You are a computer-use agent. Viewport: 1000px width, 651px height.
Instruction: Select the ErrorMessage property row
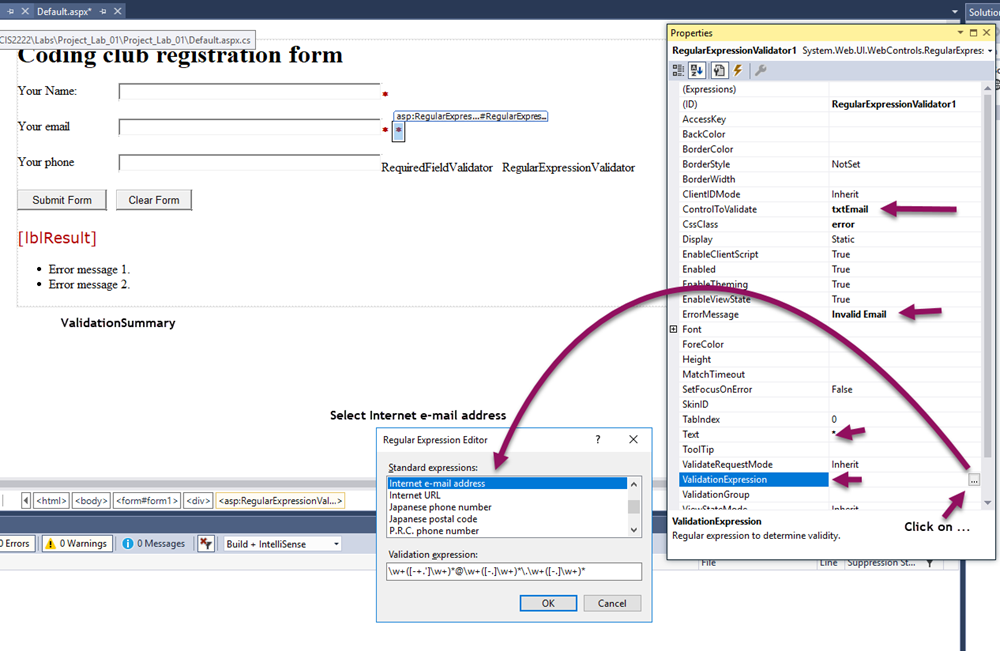click(829, 314)
